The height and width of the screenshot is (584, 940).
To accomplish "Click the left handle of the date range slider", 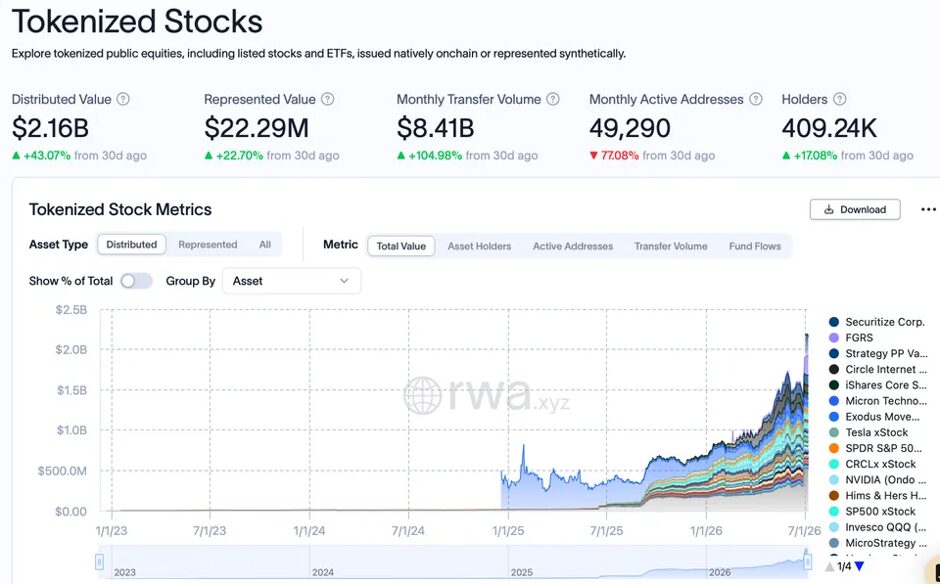I will click(x=100, y=562).
